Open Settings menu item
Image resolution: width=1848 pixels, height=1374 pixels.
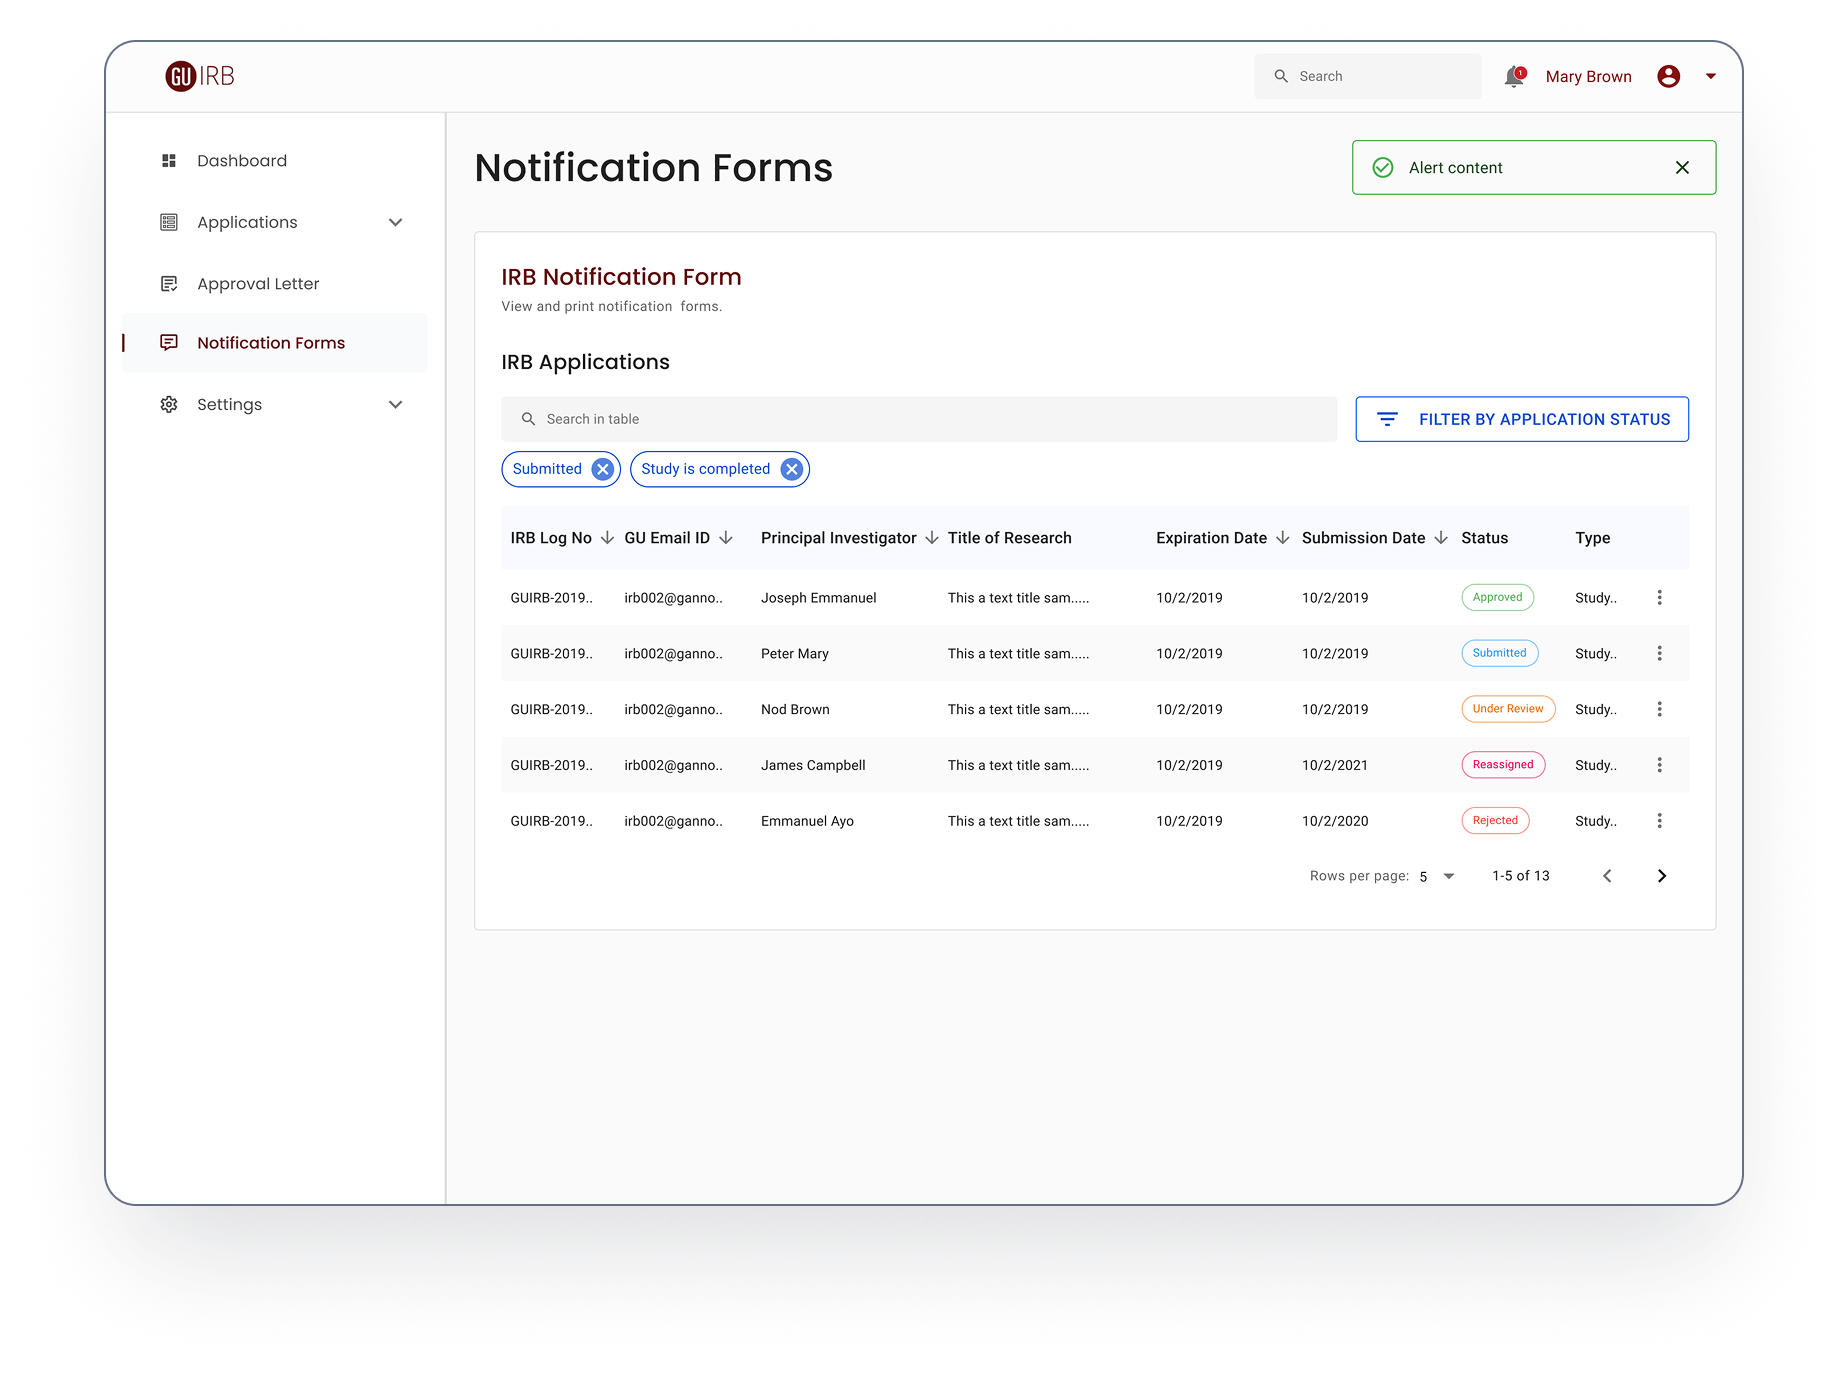pyautogui.click(x=229, y=404)
